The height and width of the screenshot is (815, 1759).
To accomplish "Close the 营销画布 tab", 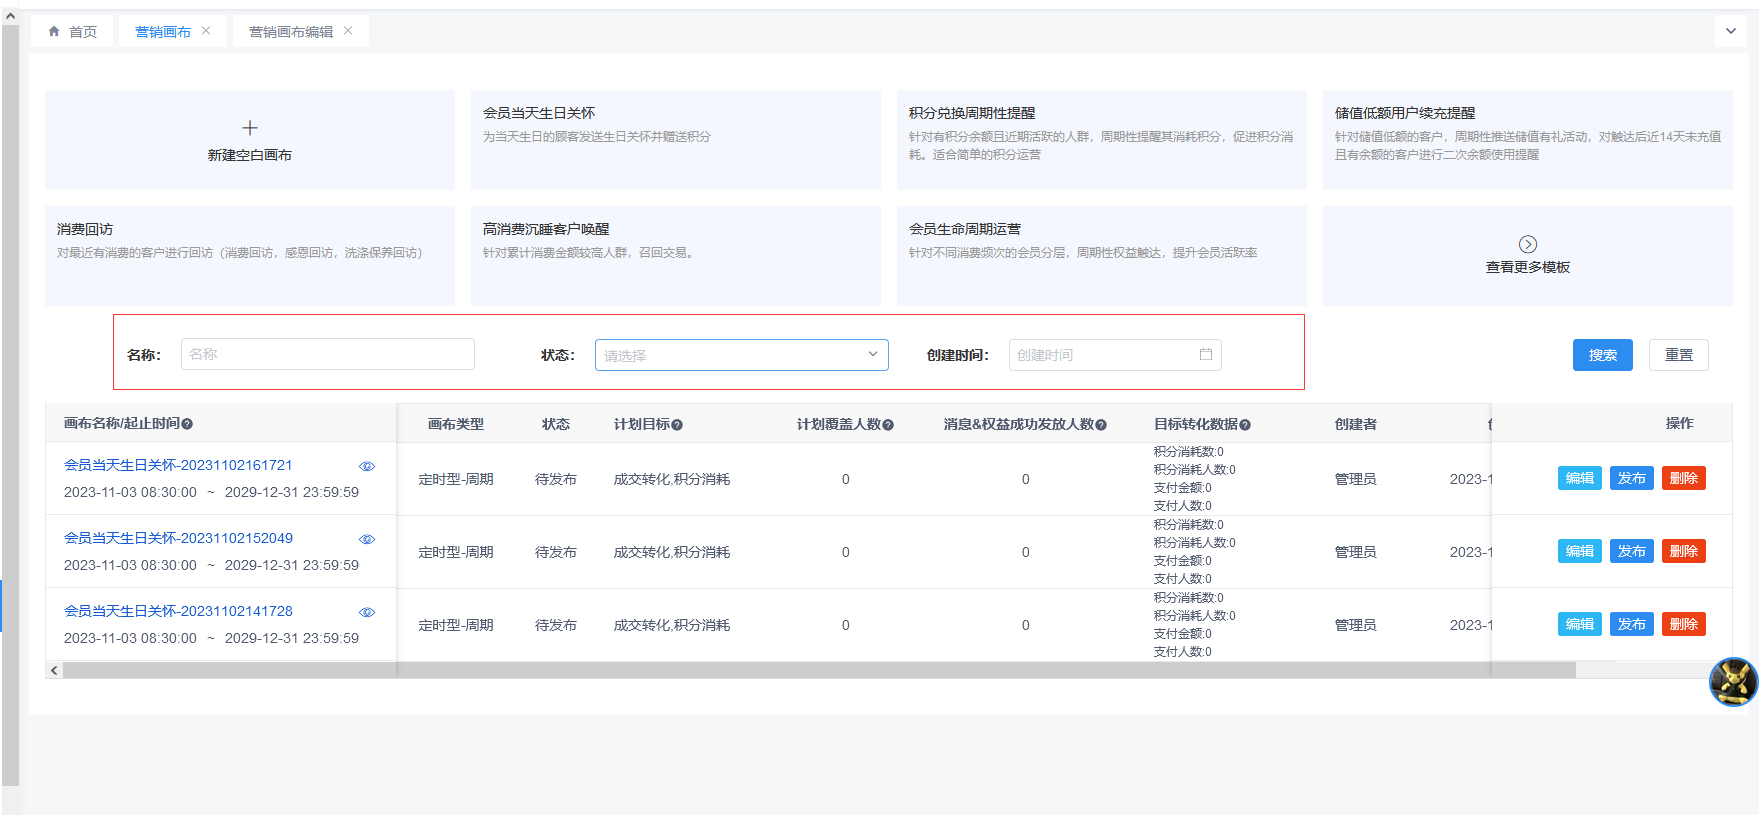I will (206, 30).
